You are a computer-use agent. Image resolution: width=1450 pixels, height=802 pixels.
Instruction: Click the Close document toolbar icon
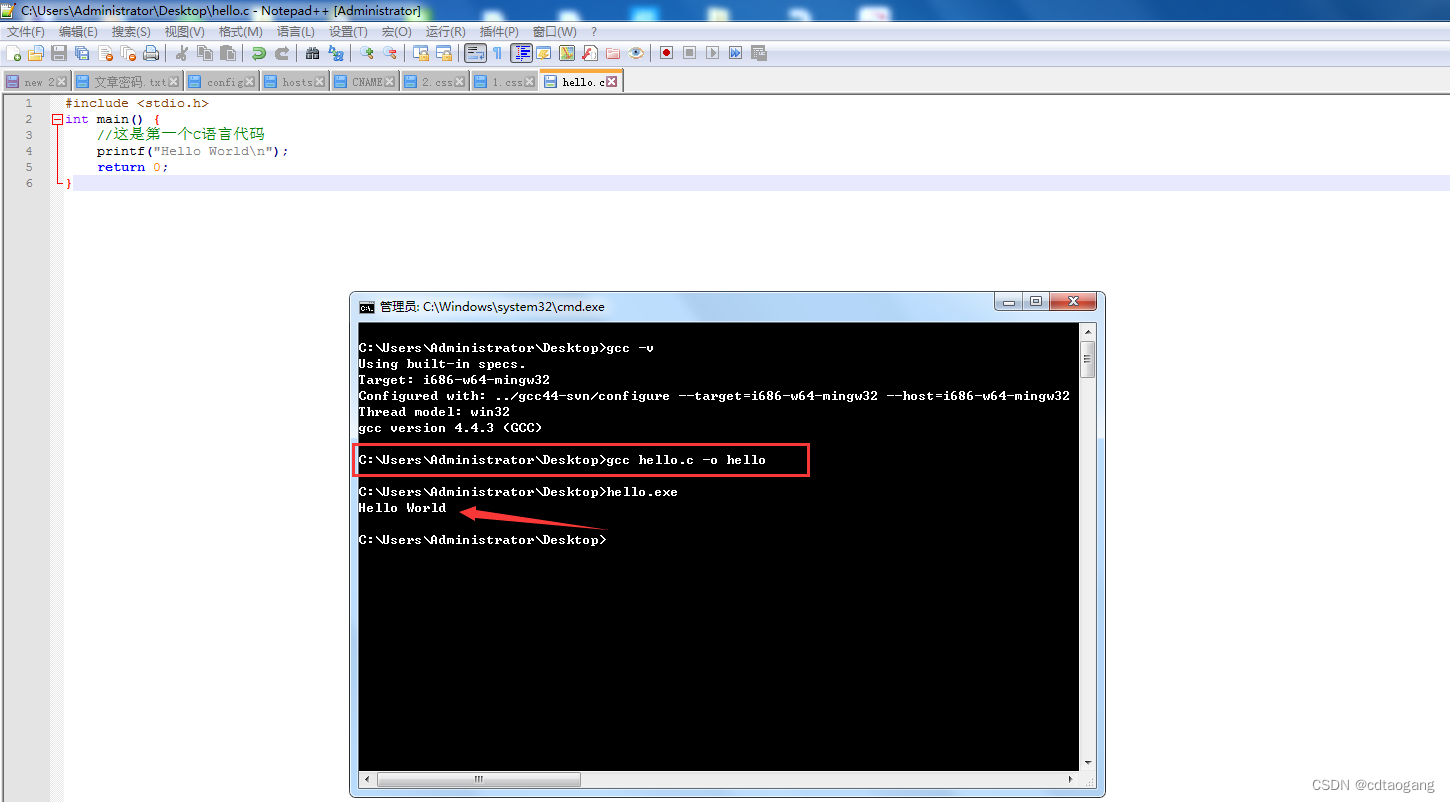[105, 53]
